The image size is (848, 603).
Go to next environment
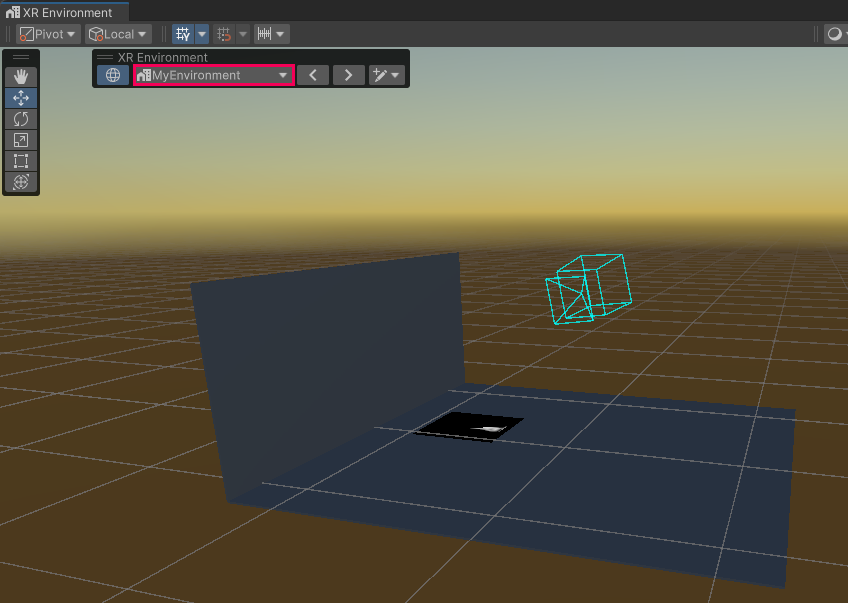point(348,75)
